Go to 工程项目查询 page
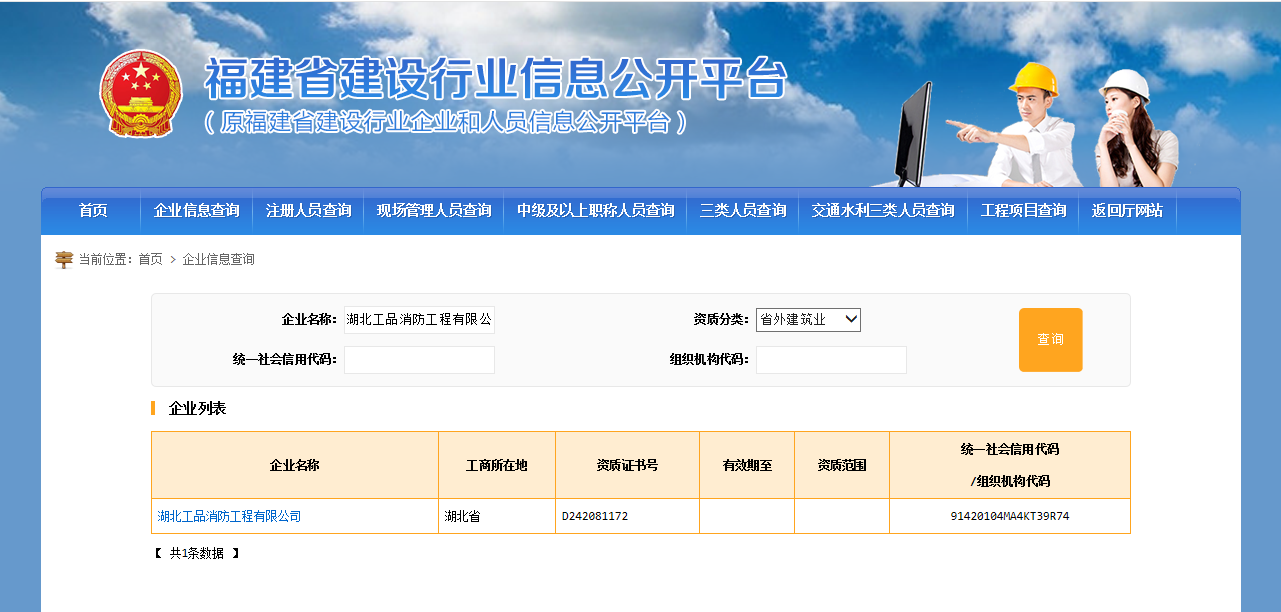Image resolution: width=1281 pixels, height=612 pixels. 1024,211
